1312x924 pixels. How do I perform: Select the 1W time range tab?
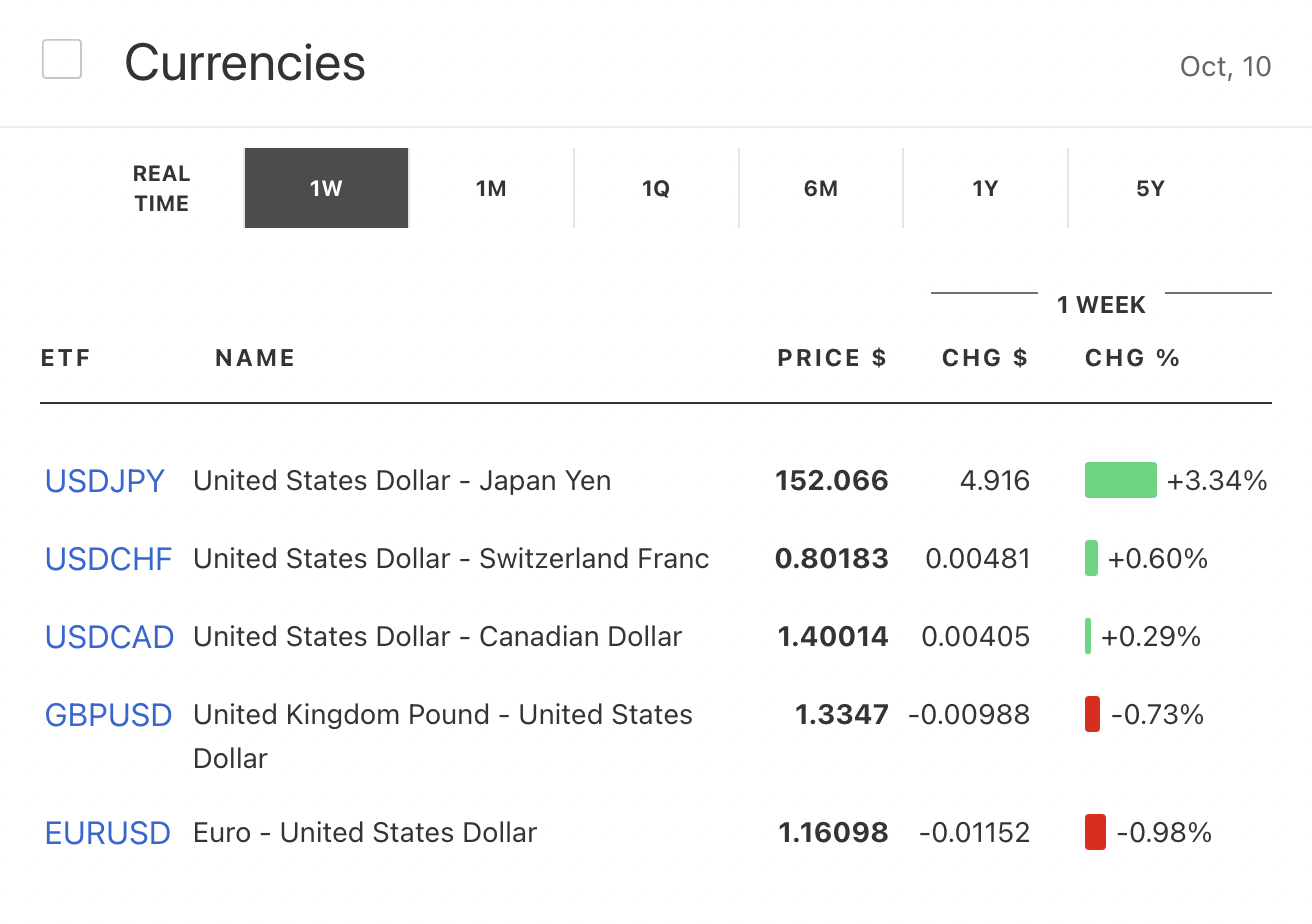(x=326, y=188)
